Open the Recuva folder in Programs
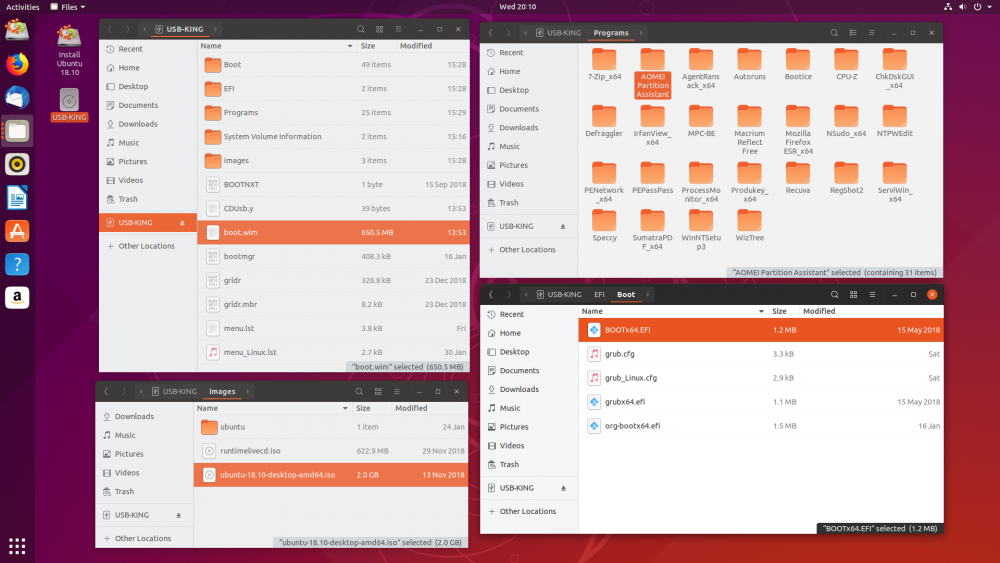The width and height of the screenshot is (1000, 563). click(798, 178)
